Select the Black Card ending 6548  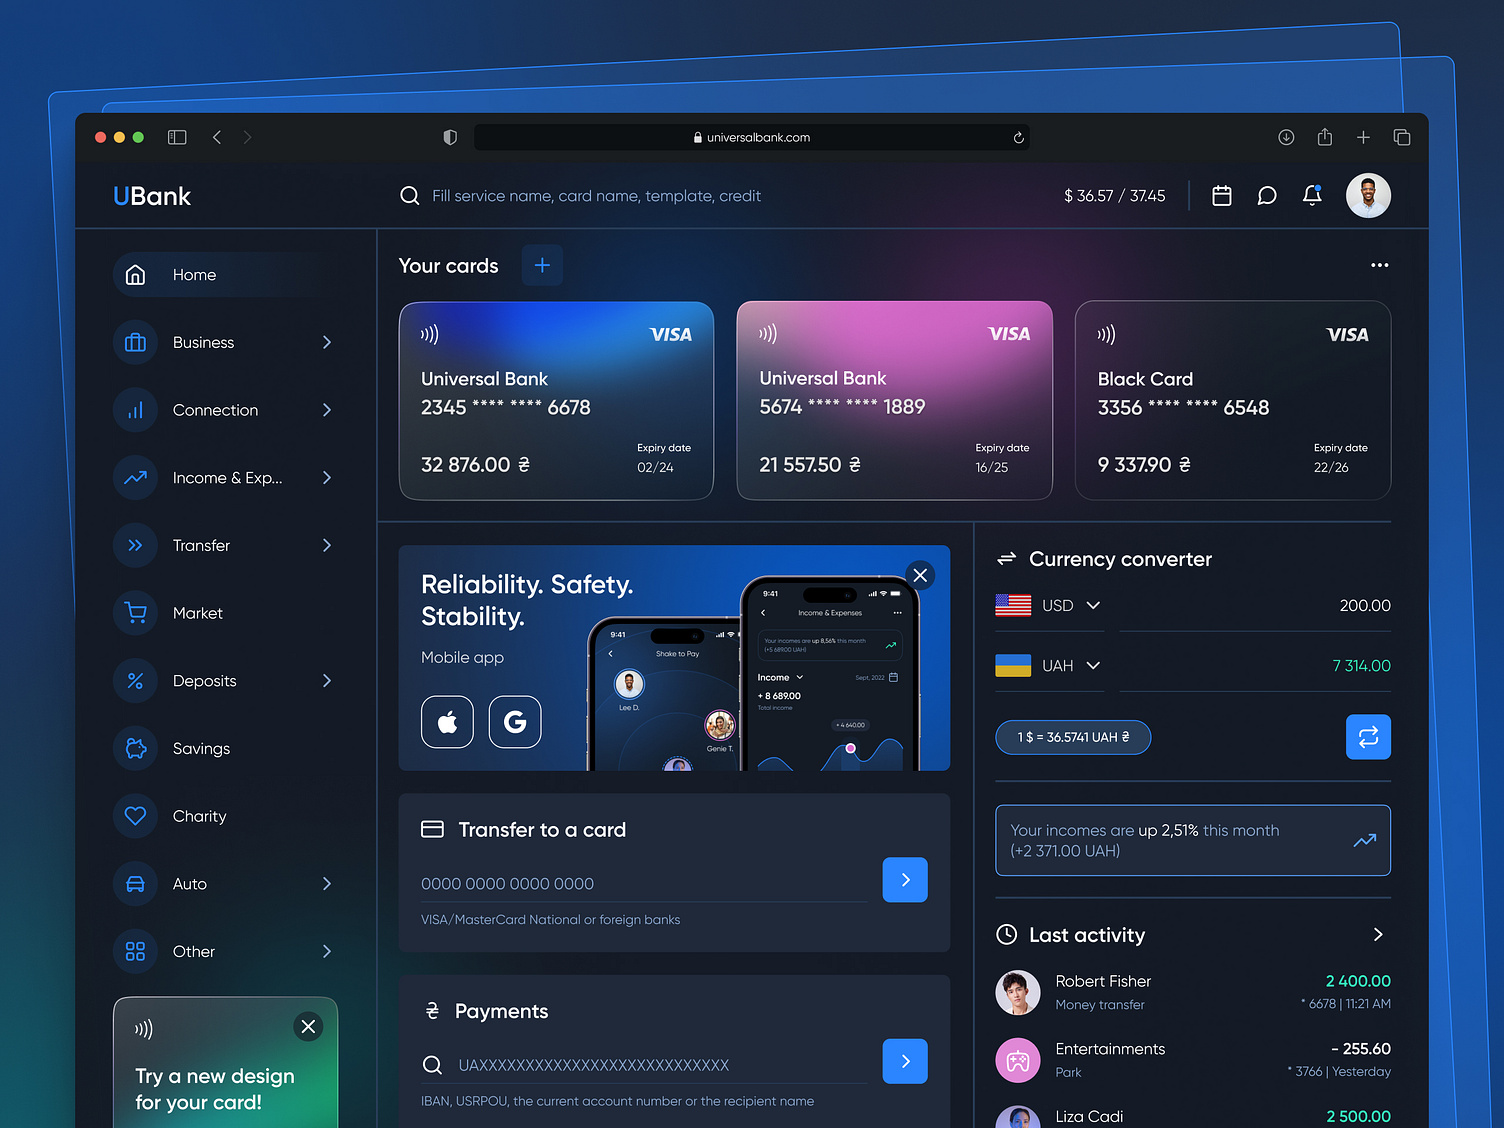(x=1233, y=400)
